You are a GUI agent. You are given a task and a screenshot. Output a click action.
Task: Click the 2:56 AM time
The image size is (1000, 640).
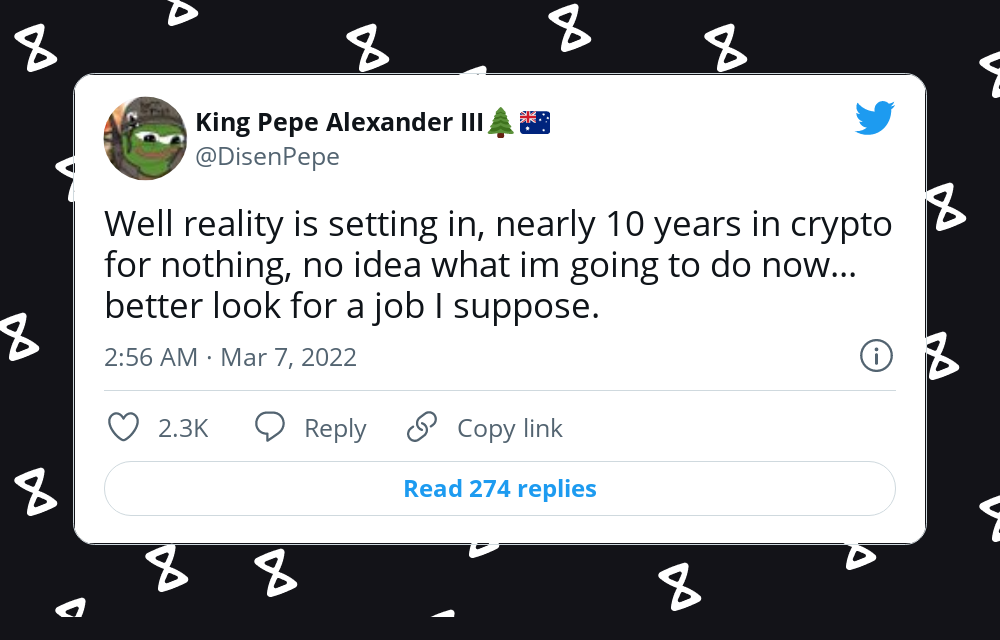pos(151,357)
